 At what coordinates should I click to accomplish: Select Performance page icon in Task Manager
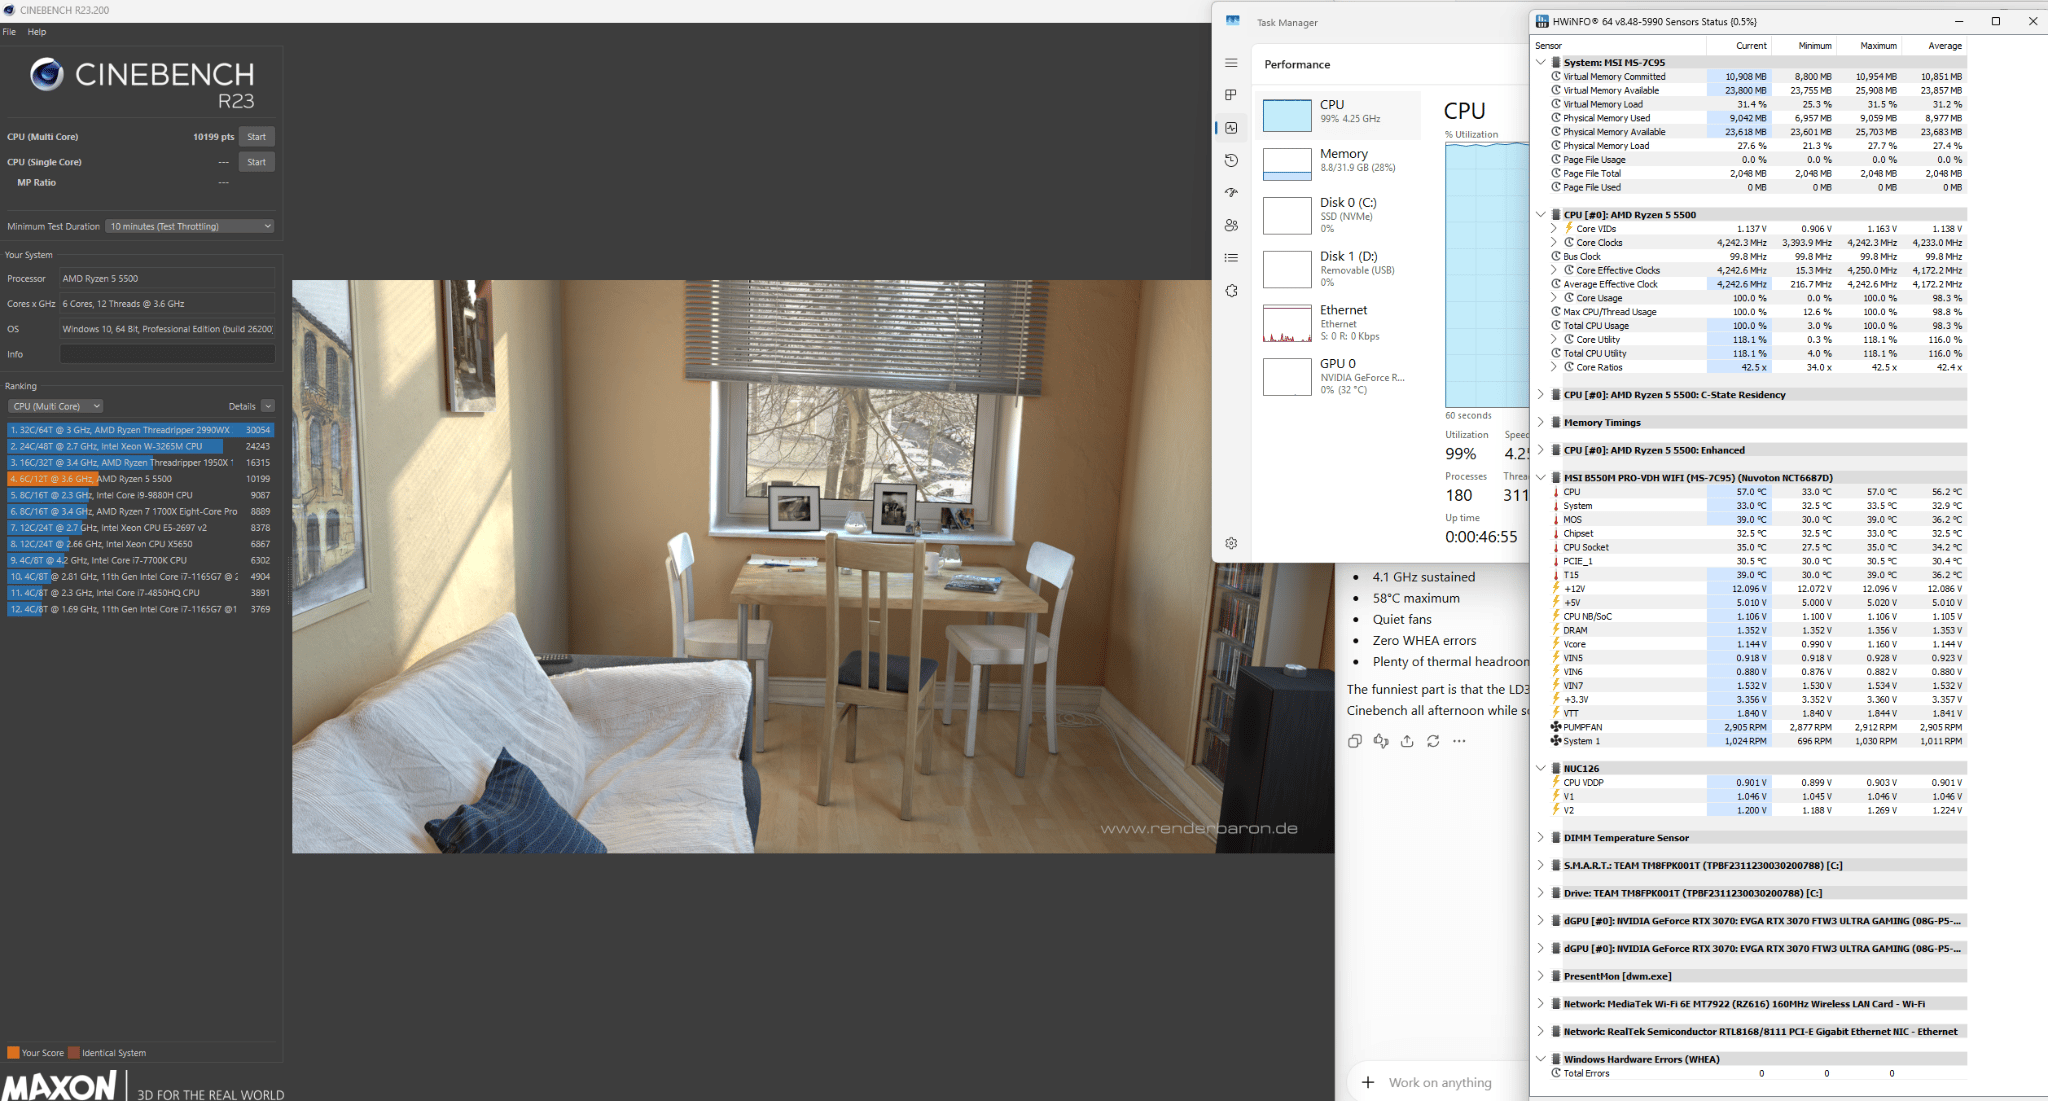point(1231,128)
